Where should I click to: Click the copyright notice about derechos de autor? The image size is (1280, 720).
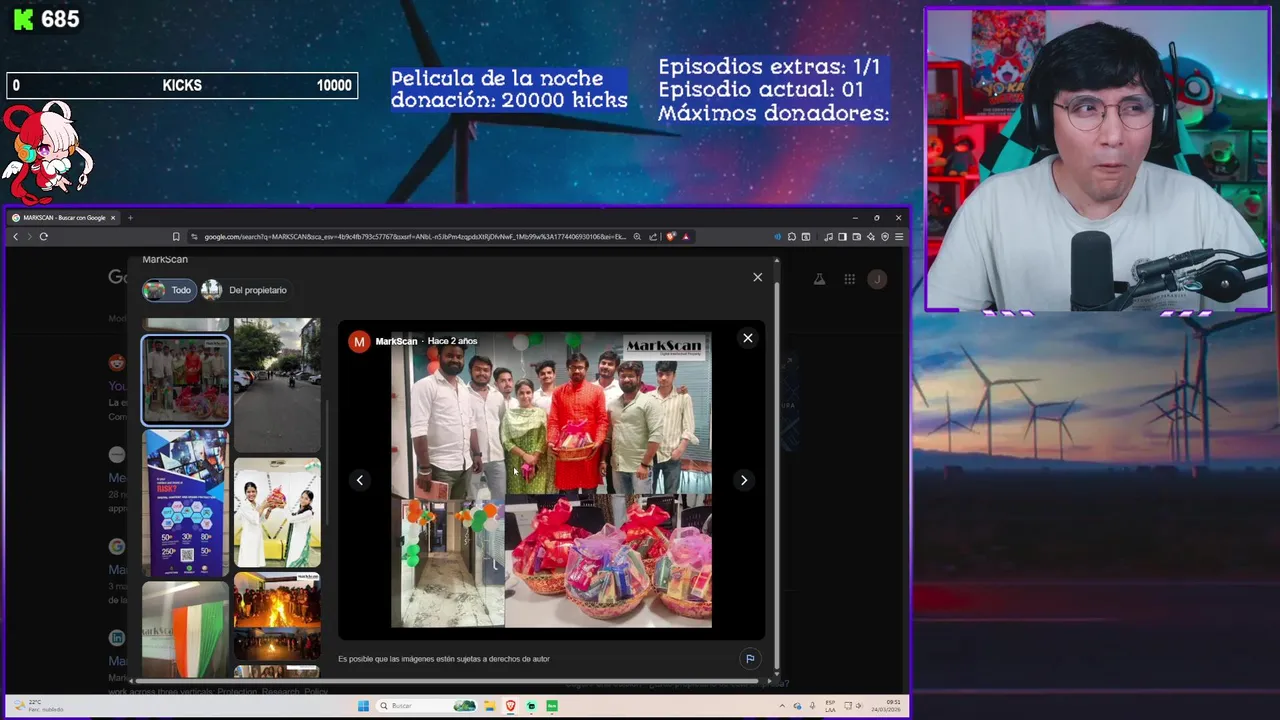[444, 659]
